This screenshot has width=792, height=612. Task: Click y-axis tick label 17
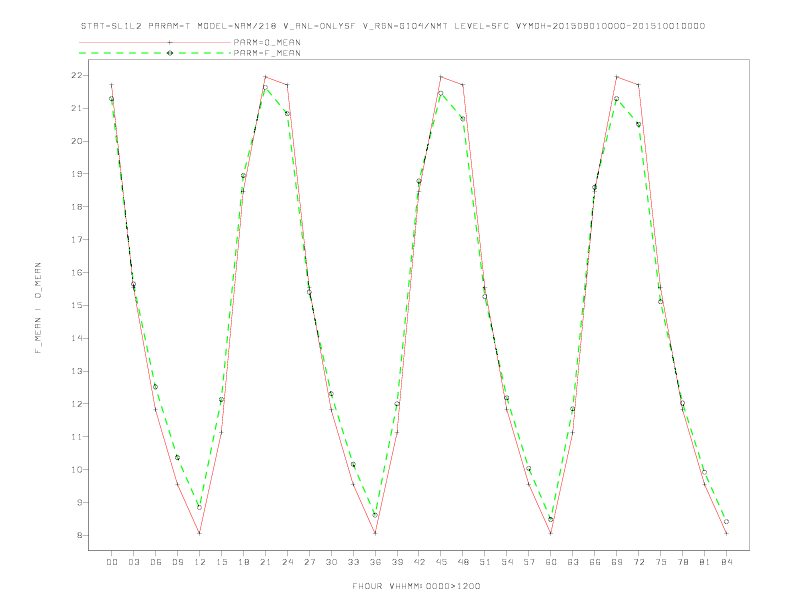[77, 239]
